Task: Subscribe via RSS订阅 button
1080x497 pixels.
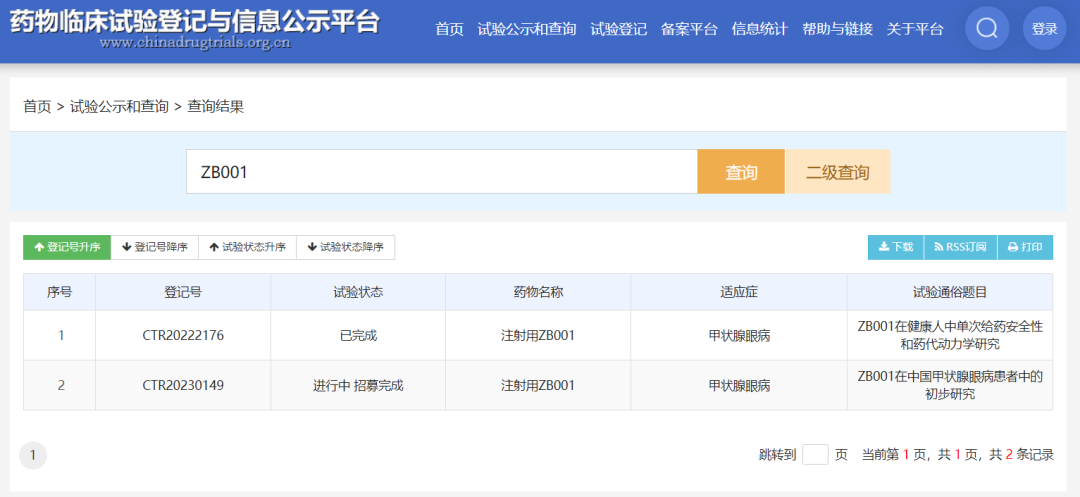Action: 960,247
